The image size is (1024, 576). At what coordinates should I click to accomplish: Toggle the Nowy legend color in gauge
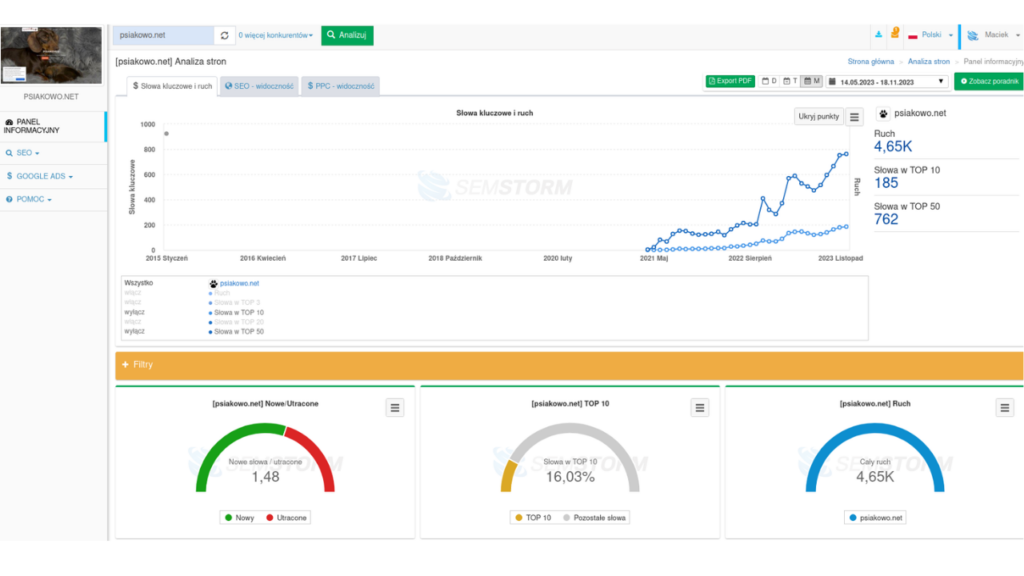(228, 517)
